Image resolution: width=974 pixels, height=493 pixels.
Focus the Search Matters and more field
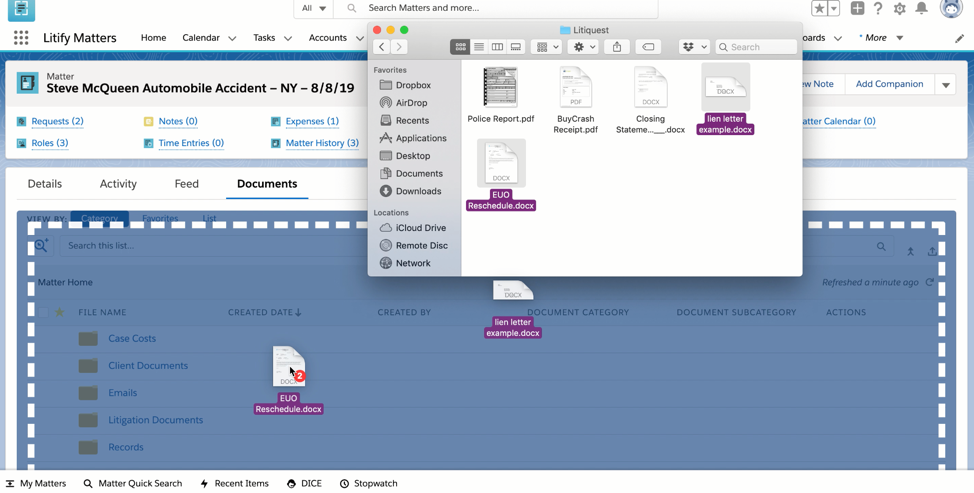click(x=495, y=8)
